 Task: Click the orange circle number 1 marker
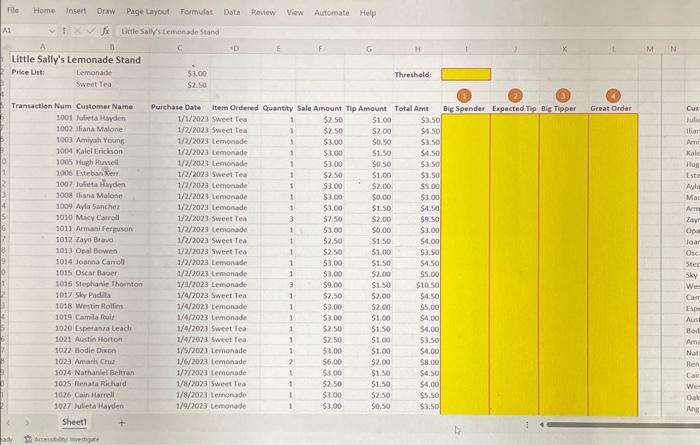click(464, 96)
